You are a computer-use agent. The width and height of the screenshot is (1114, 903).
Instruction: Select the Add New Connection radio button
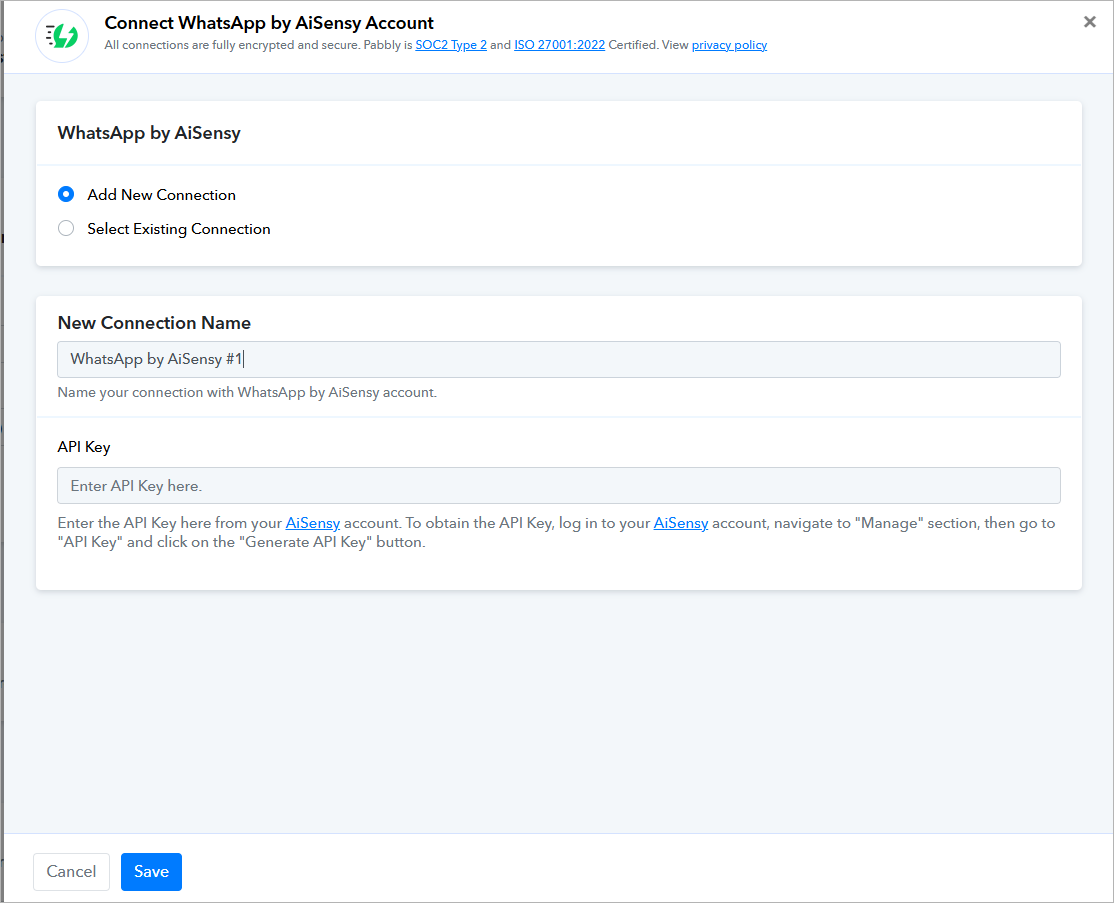(66, 194)
